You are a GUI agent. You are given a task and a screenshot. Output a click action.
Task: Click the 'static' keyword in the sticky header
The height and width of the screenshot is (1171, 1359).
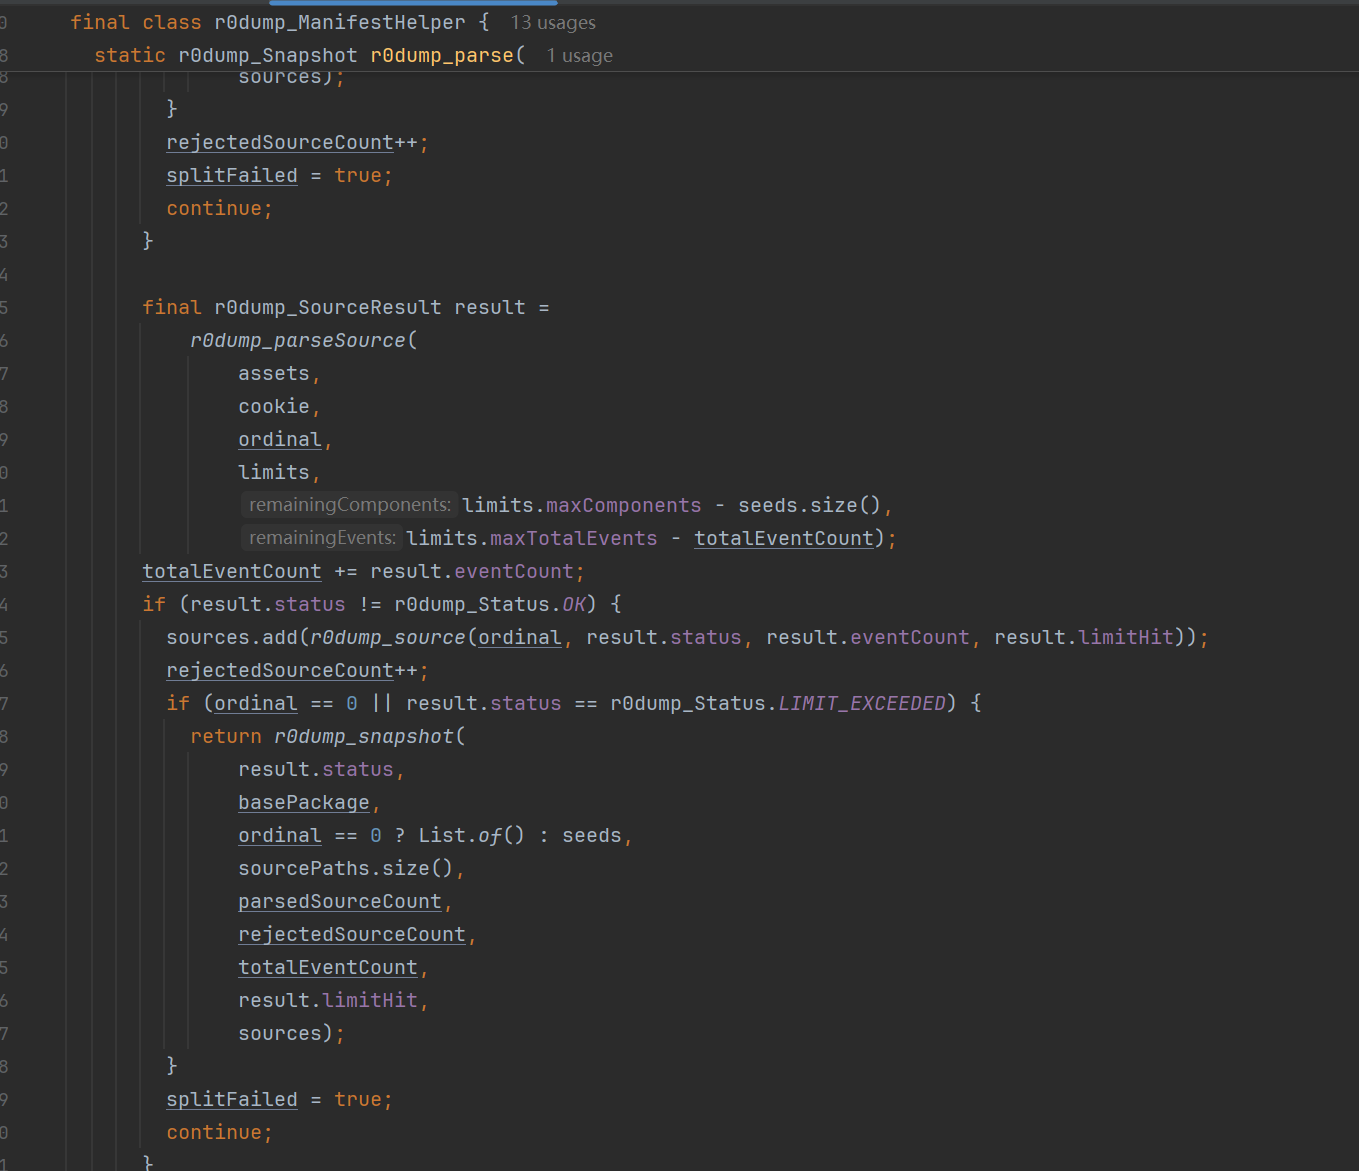130,55
